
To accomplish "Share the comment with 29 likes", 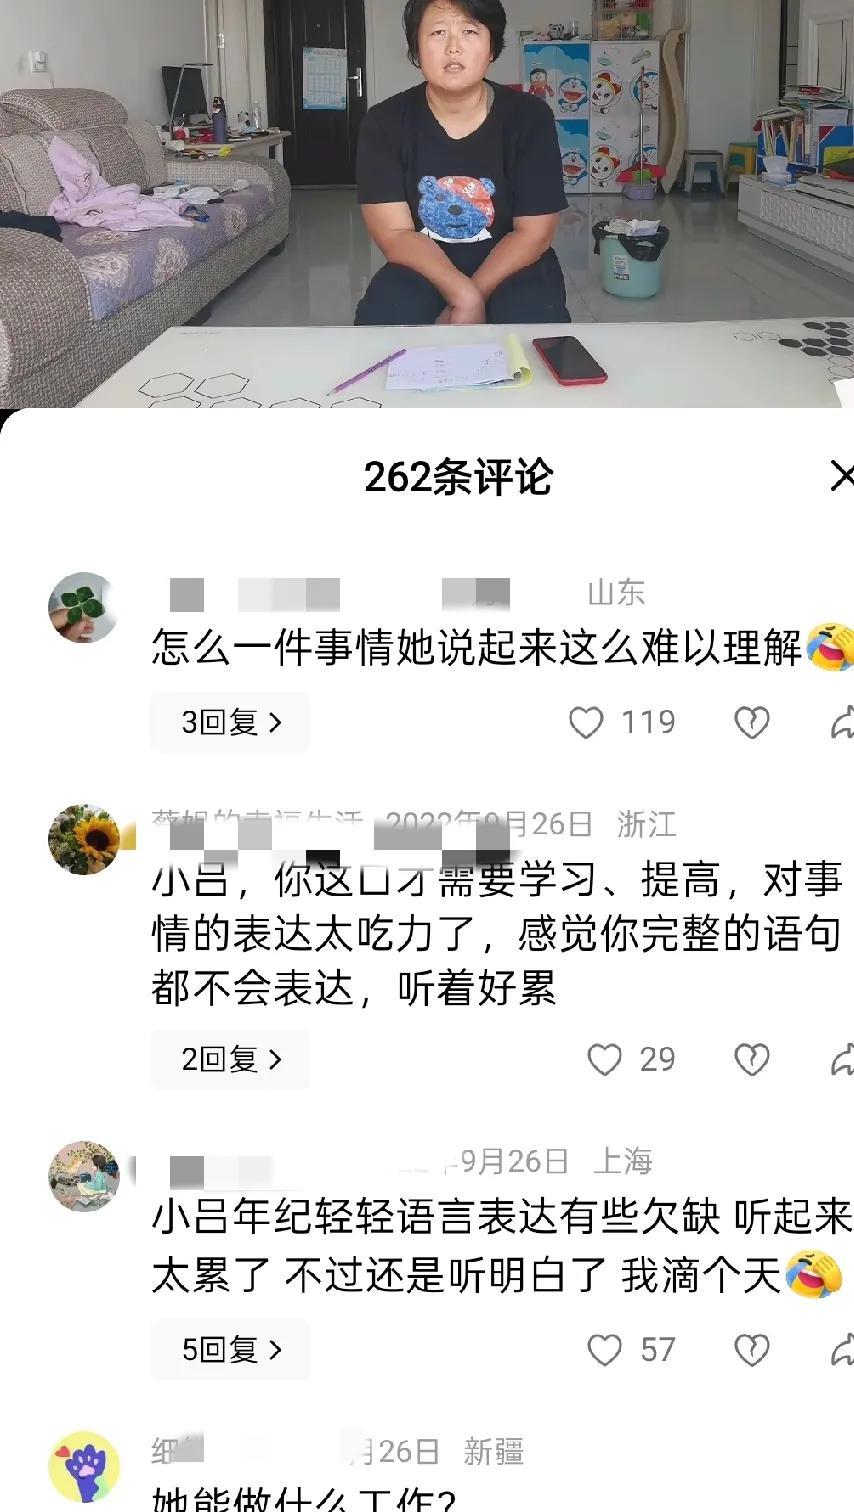I will (842, 1060).
